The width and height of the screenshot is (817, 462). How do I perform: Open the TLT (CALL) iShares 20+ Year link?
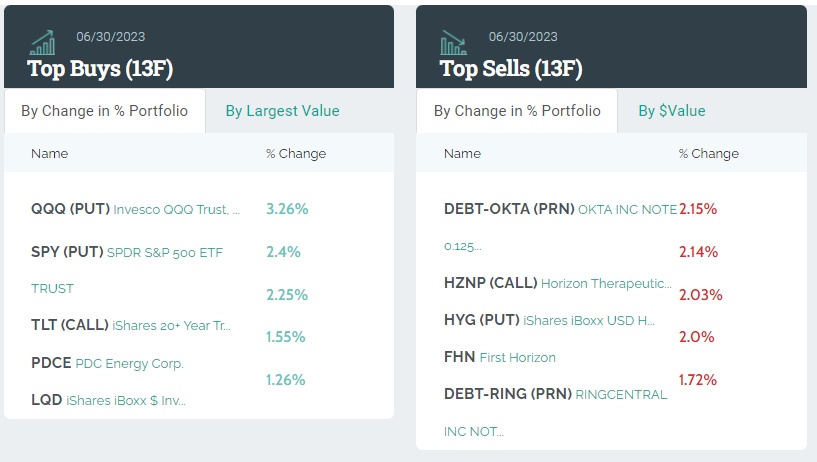click(x=131, y=324)
